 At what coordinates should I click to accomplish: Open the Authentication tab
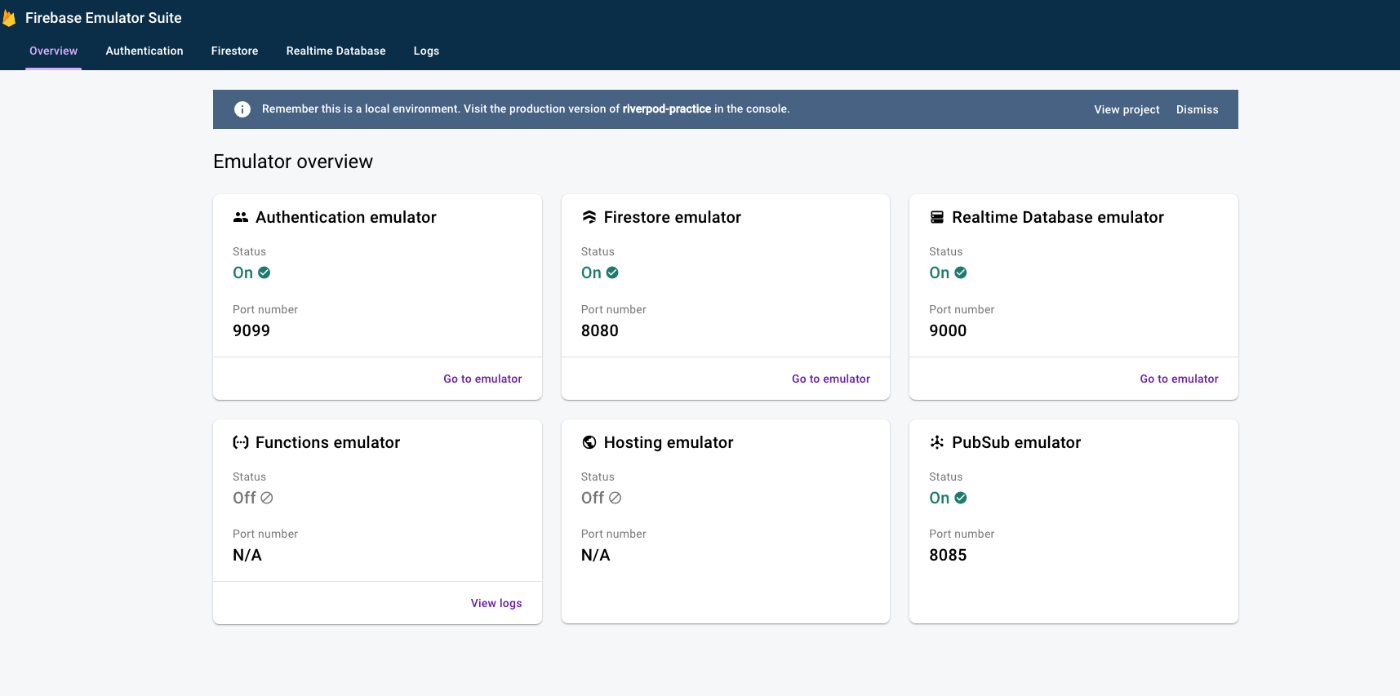point(144,51)
